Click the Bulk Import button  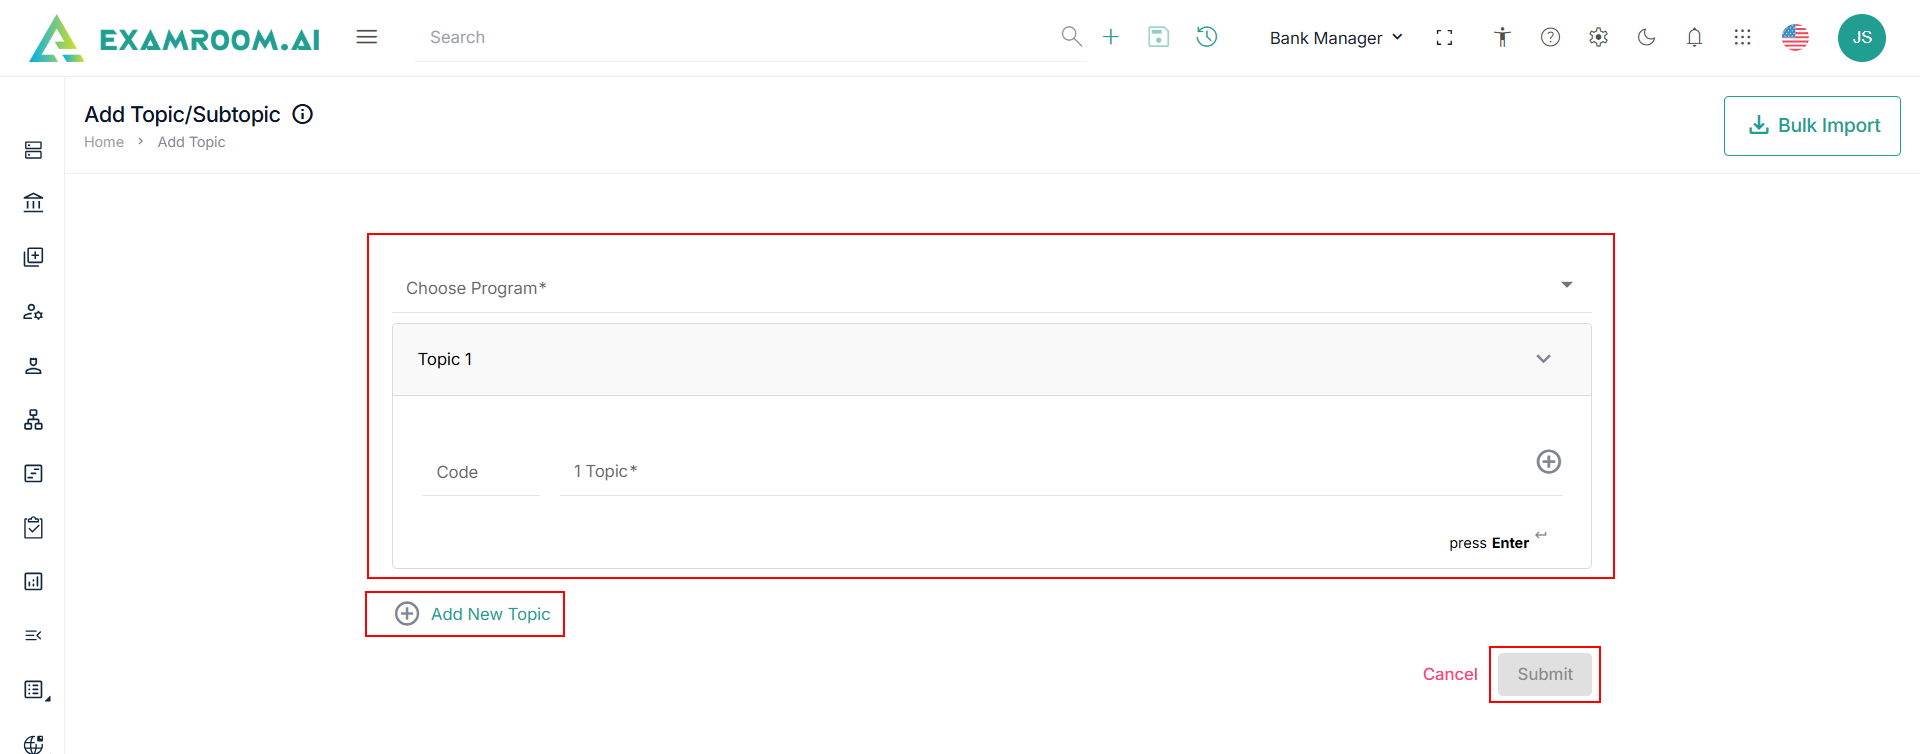click(1812, 126)
